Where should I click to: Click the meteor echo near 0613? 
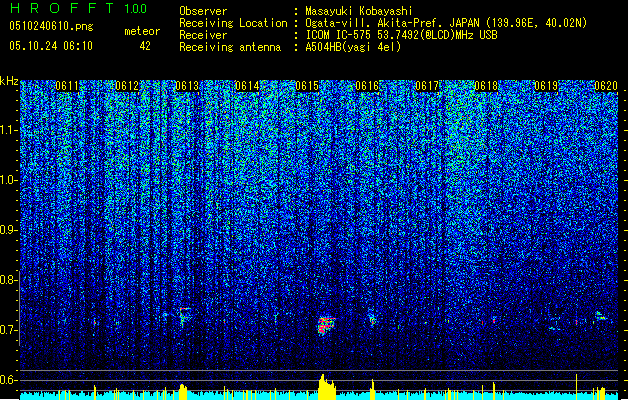coord(184,316)
